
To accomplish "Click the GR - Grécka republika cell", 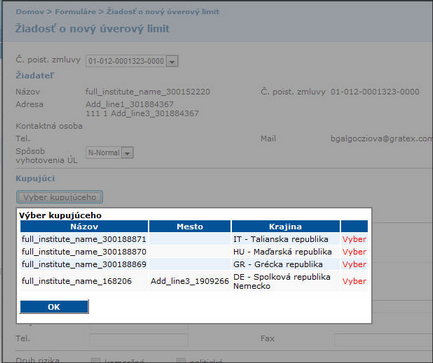I will click(286, 264).
